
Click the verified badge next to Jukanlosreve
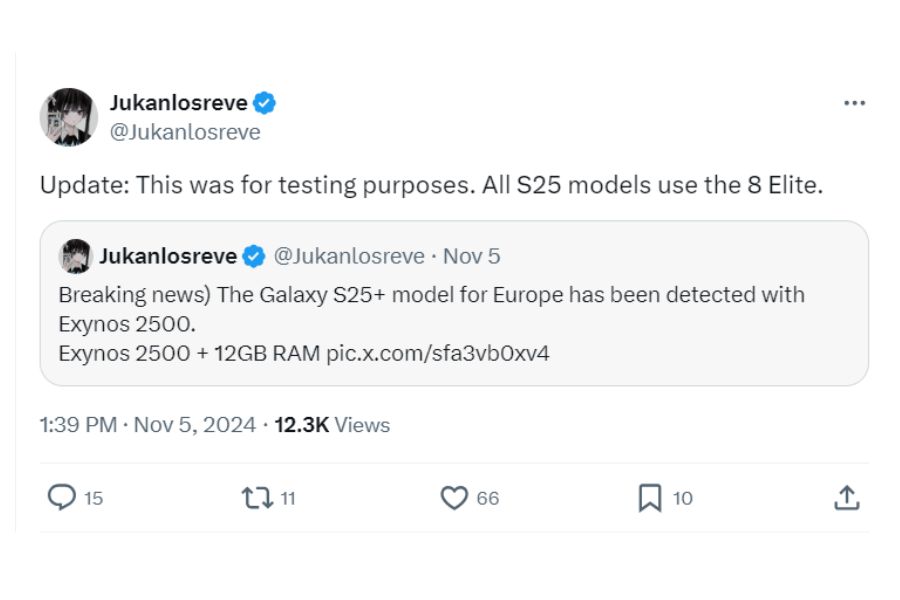click(x=263, y=101)
